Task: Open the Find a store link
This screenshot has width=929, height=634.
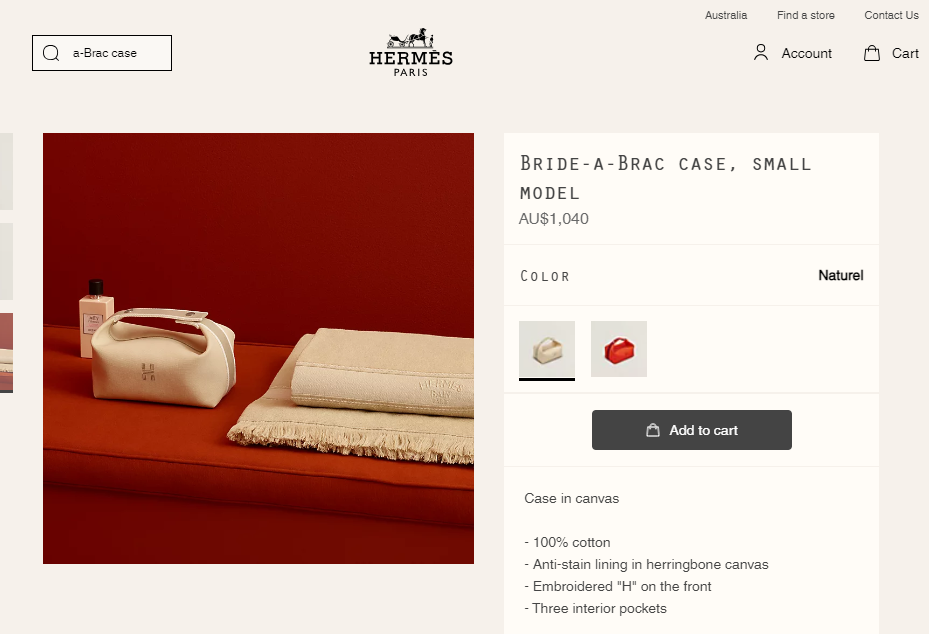Action: (805, 15)
